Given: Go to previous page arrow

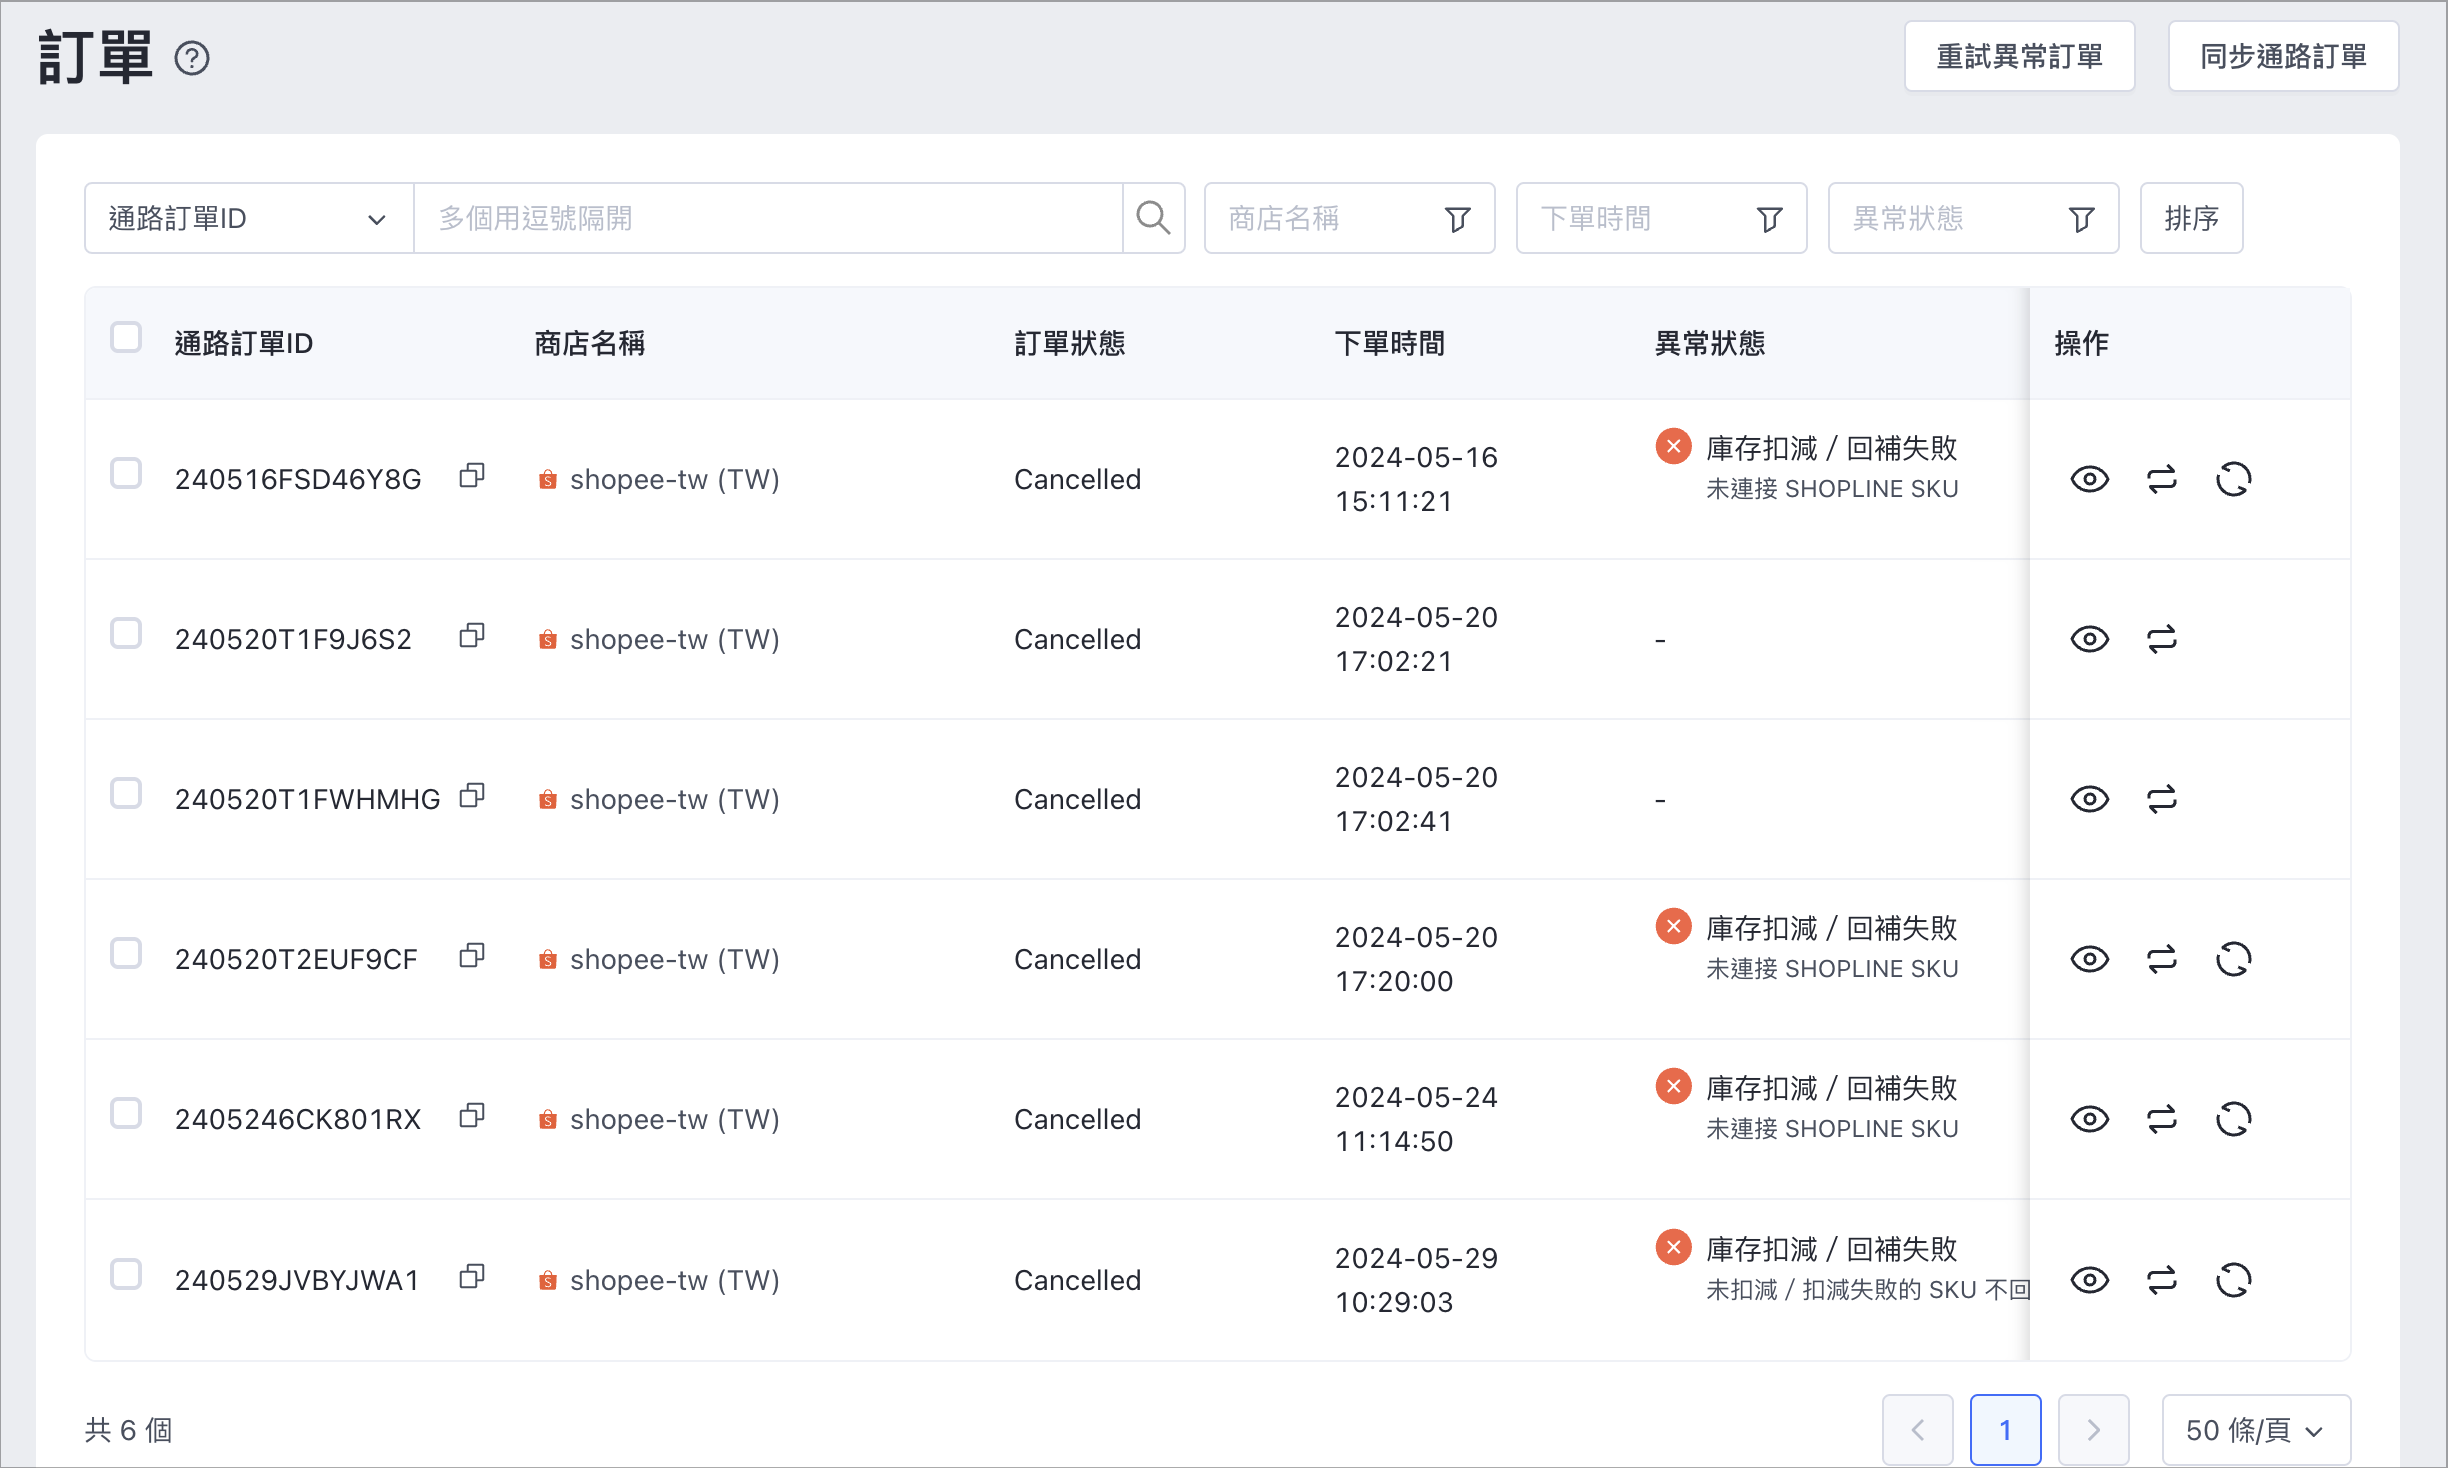Looking at the screenshot, I should tap(1917, 1430).
